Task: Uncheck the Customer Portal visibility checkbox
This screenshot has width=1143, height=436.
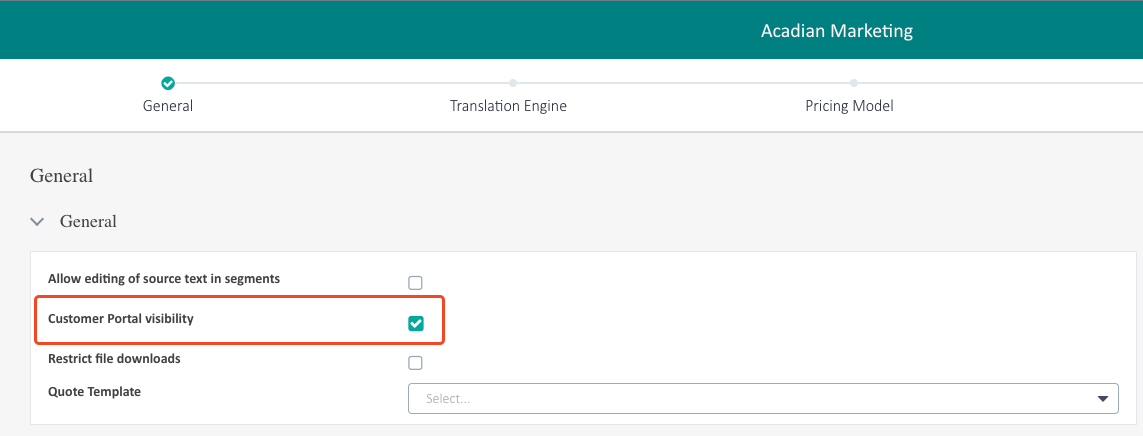Action: point(415,323)
